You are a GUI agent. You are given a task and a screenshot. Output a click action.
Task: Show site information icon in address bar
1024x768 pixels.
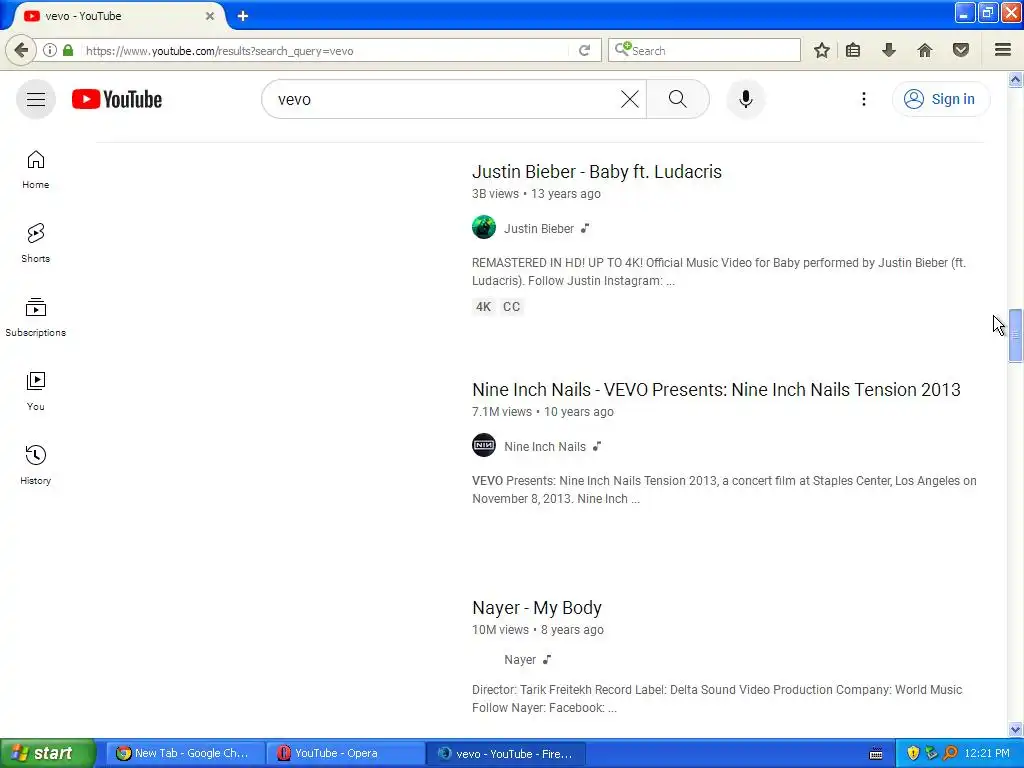[50, 50]
